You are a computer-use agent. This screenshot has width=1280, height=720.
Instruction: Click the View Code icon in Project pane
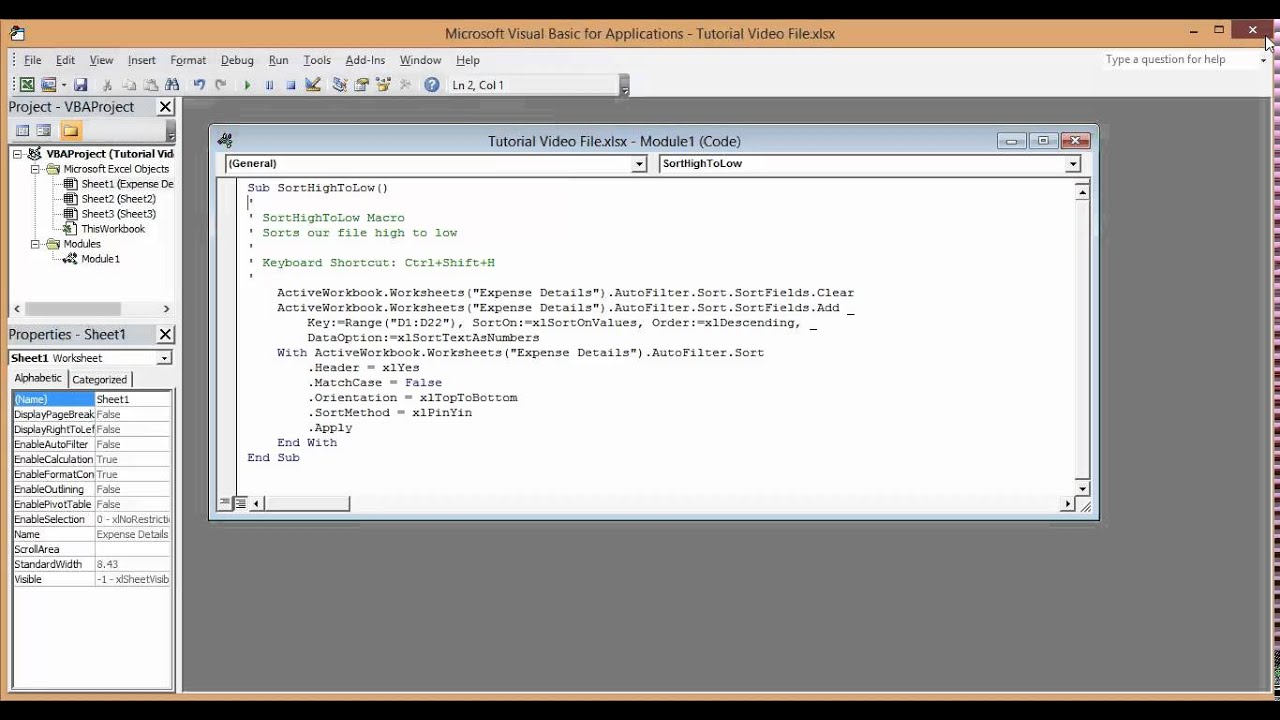[23, 130]
